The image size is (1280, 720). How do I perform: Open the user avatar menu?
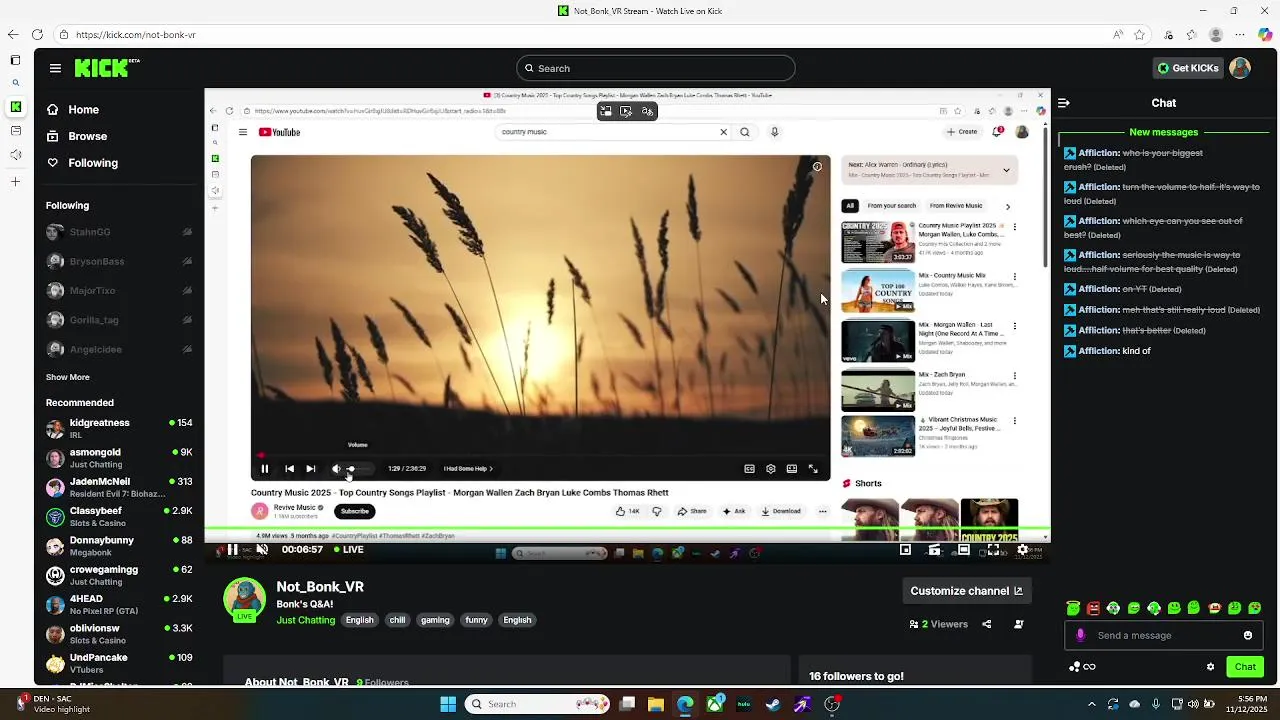click(x=1240, y=68)
